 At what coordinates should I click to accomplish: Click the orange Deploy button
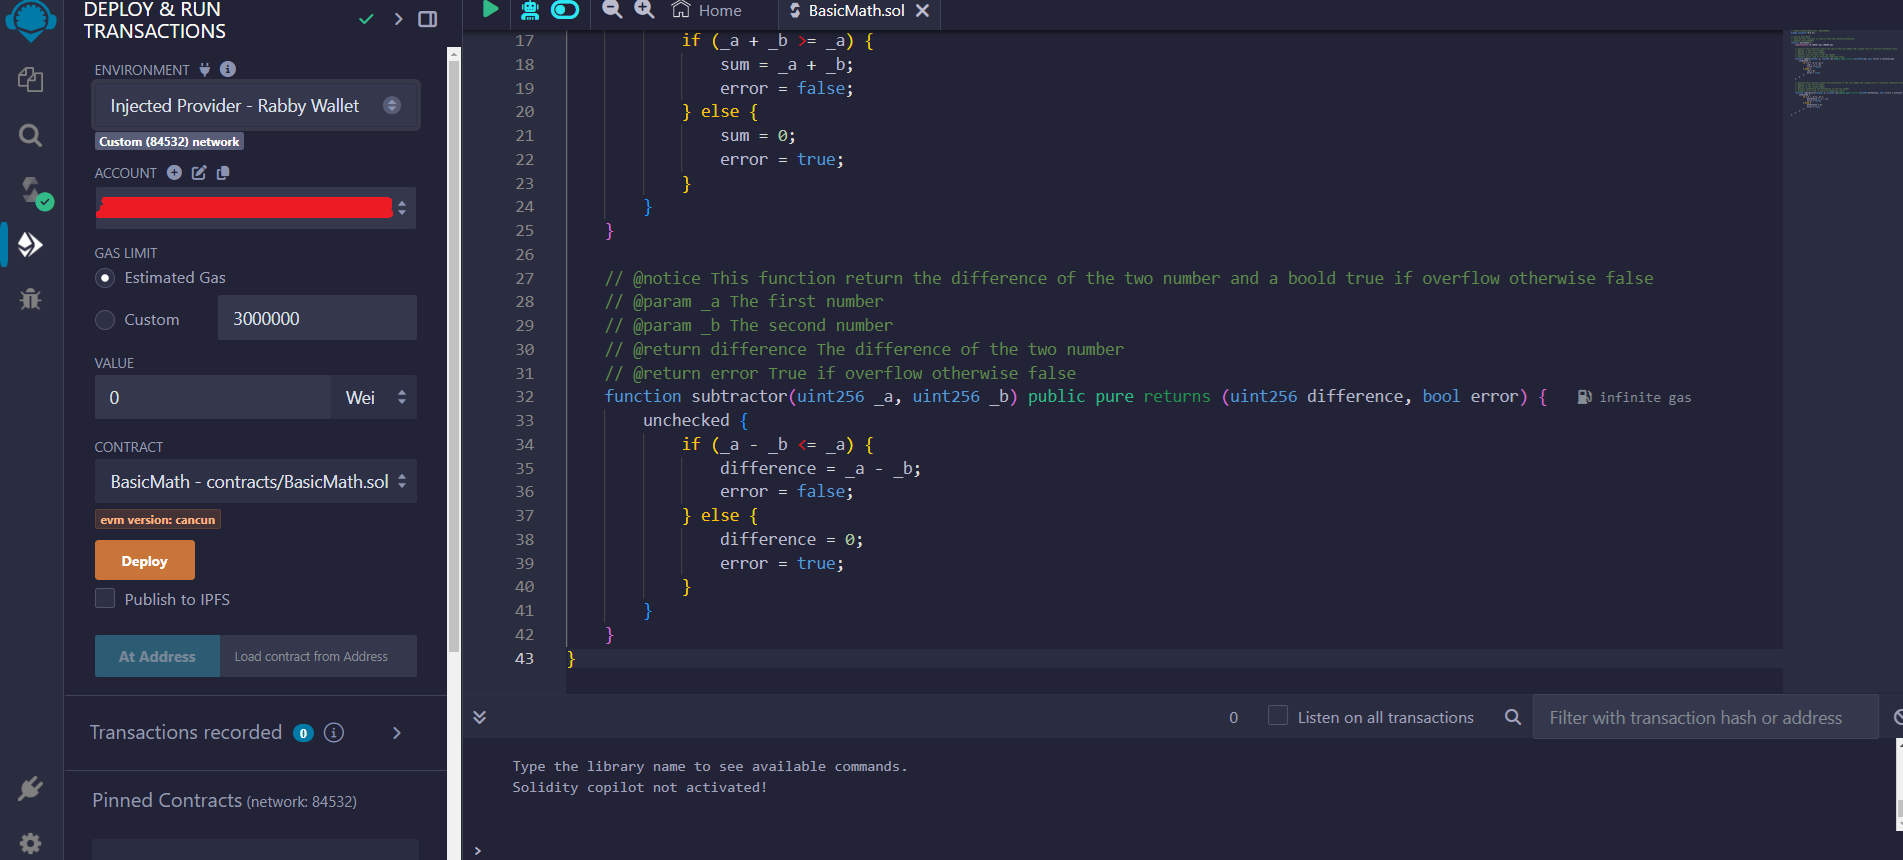pos(145,560)
